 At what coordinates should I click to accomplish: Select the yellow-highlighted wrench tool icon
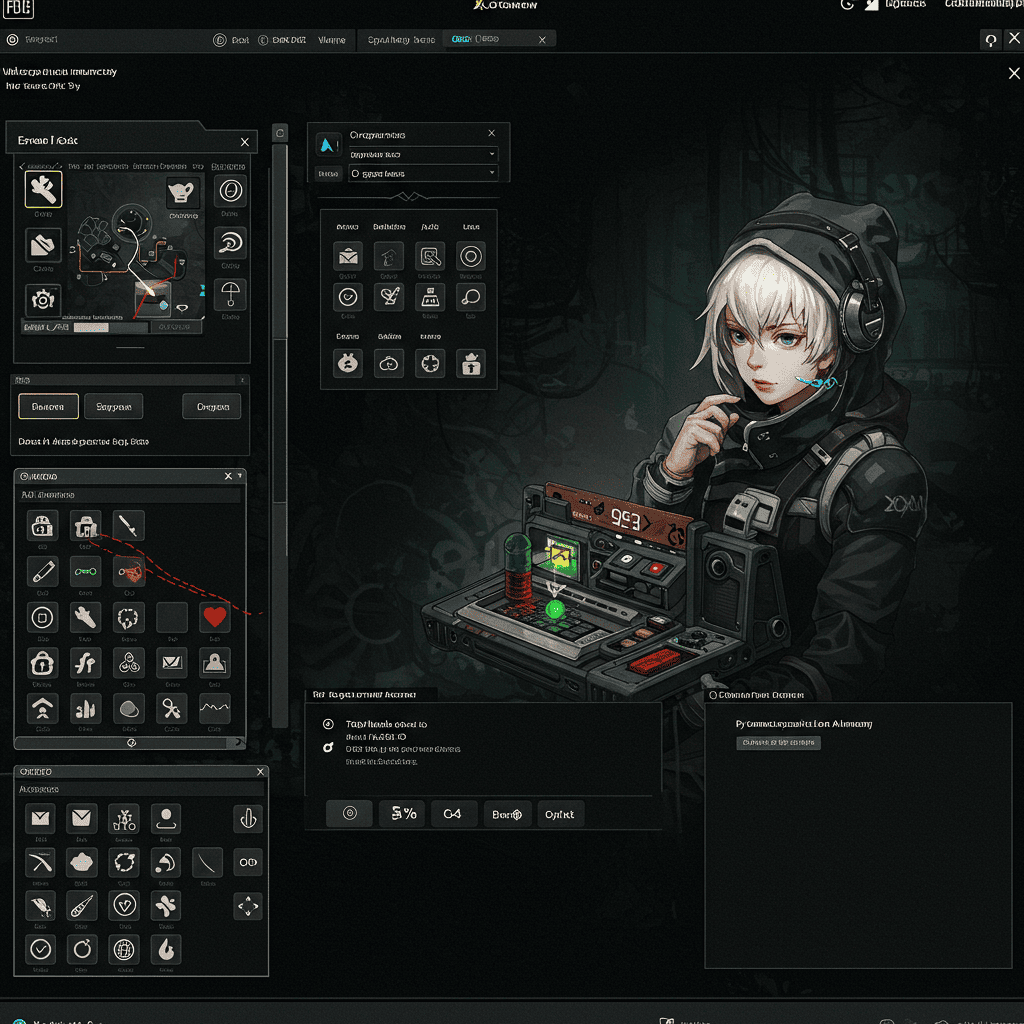43,189
